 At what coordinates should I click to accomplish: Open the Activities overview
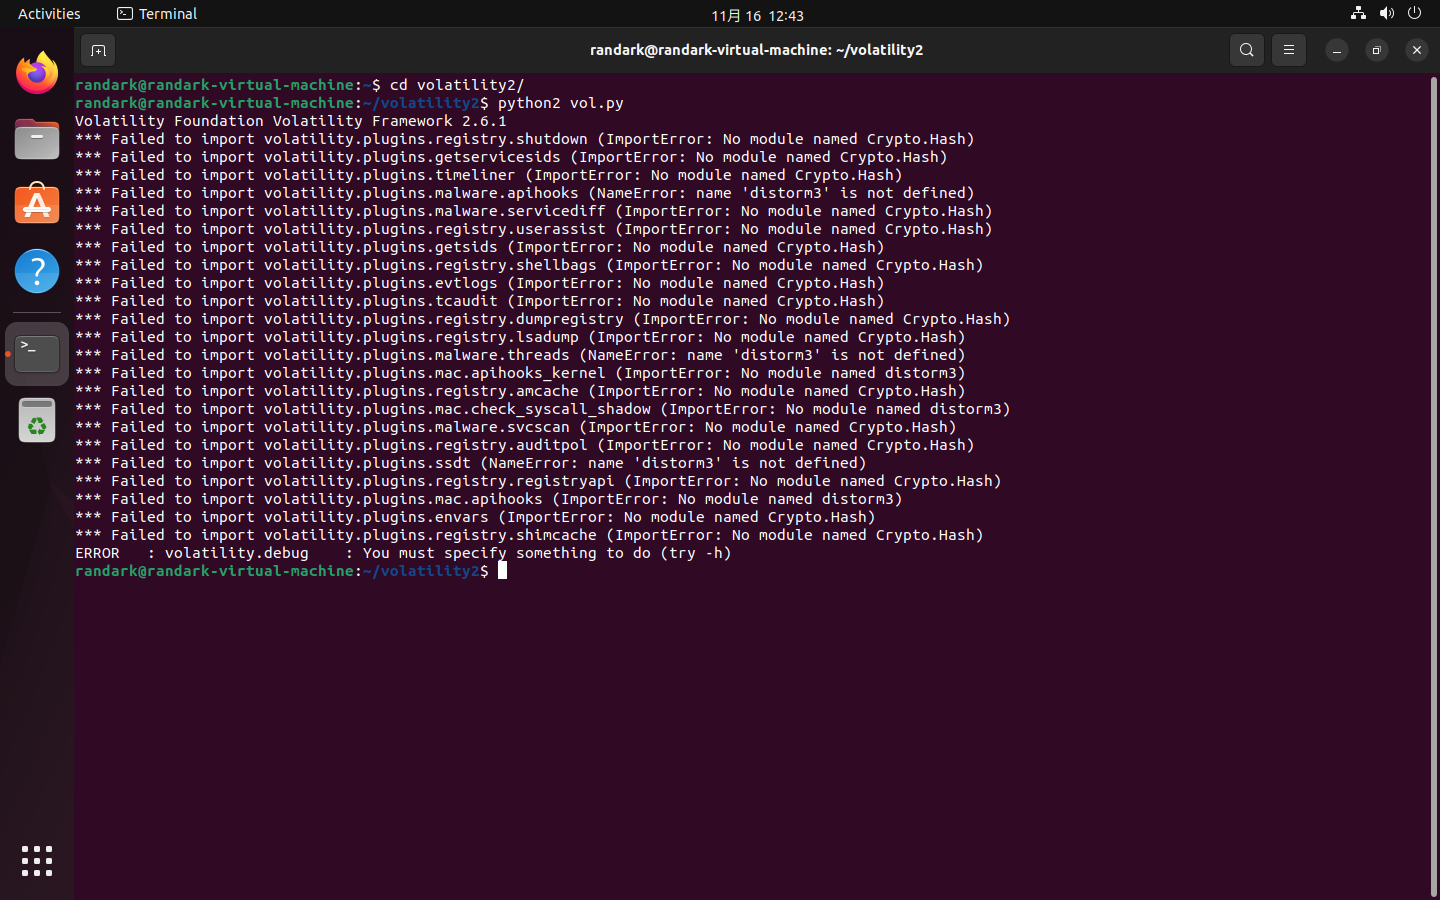pyautogui.click(x=49, y=14)
